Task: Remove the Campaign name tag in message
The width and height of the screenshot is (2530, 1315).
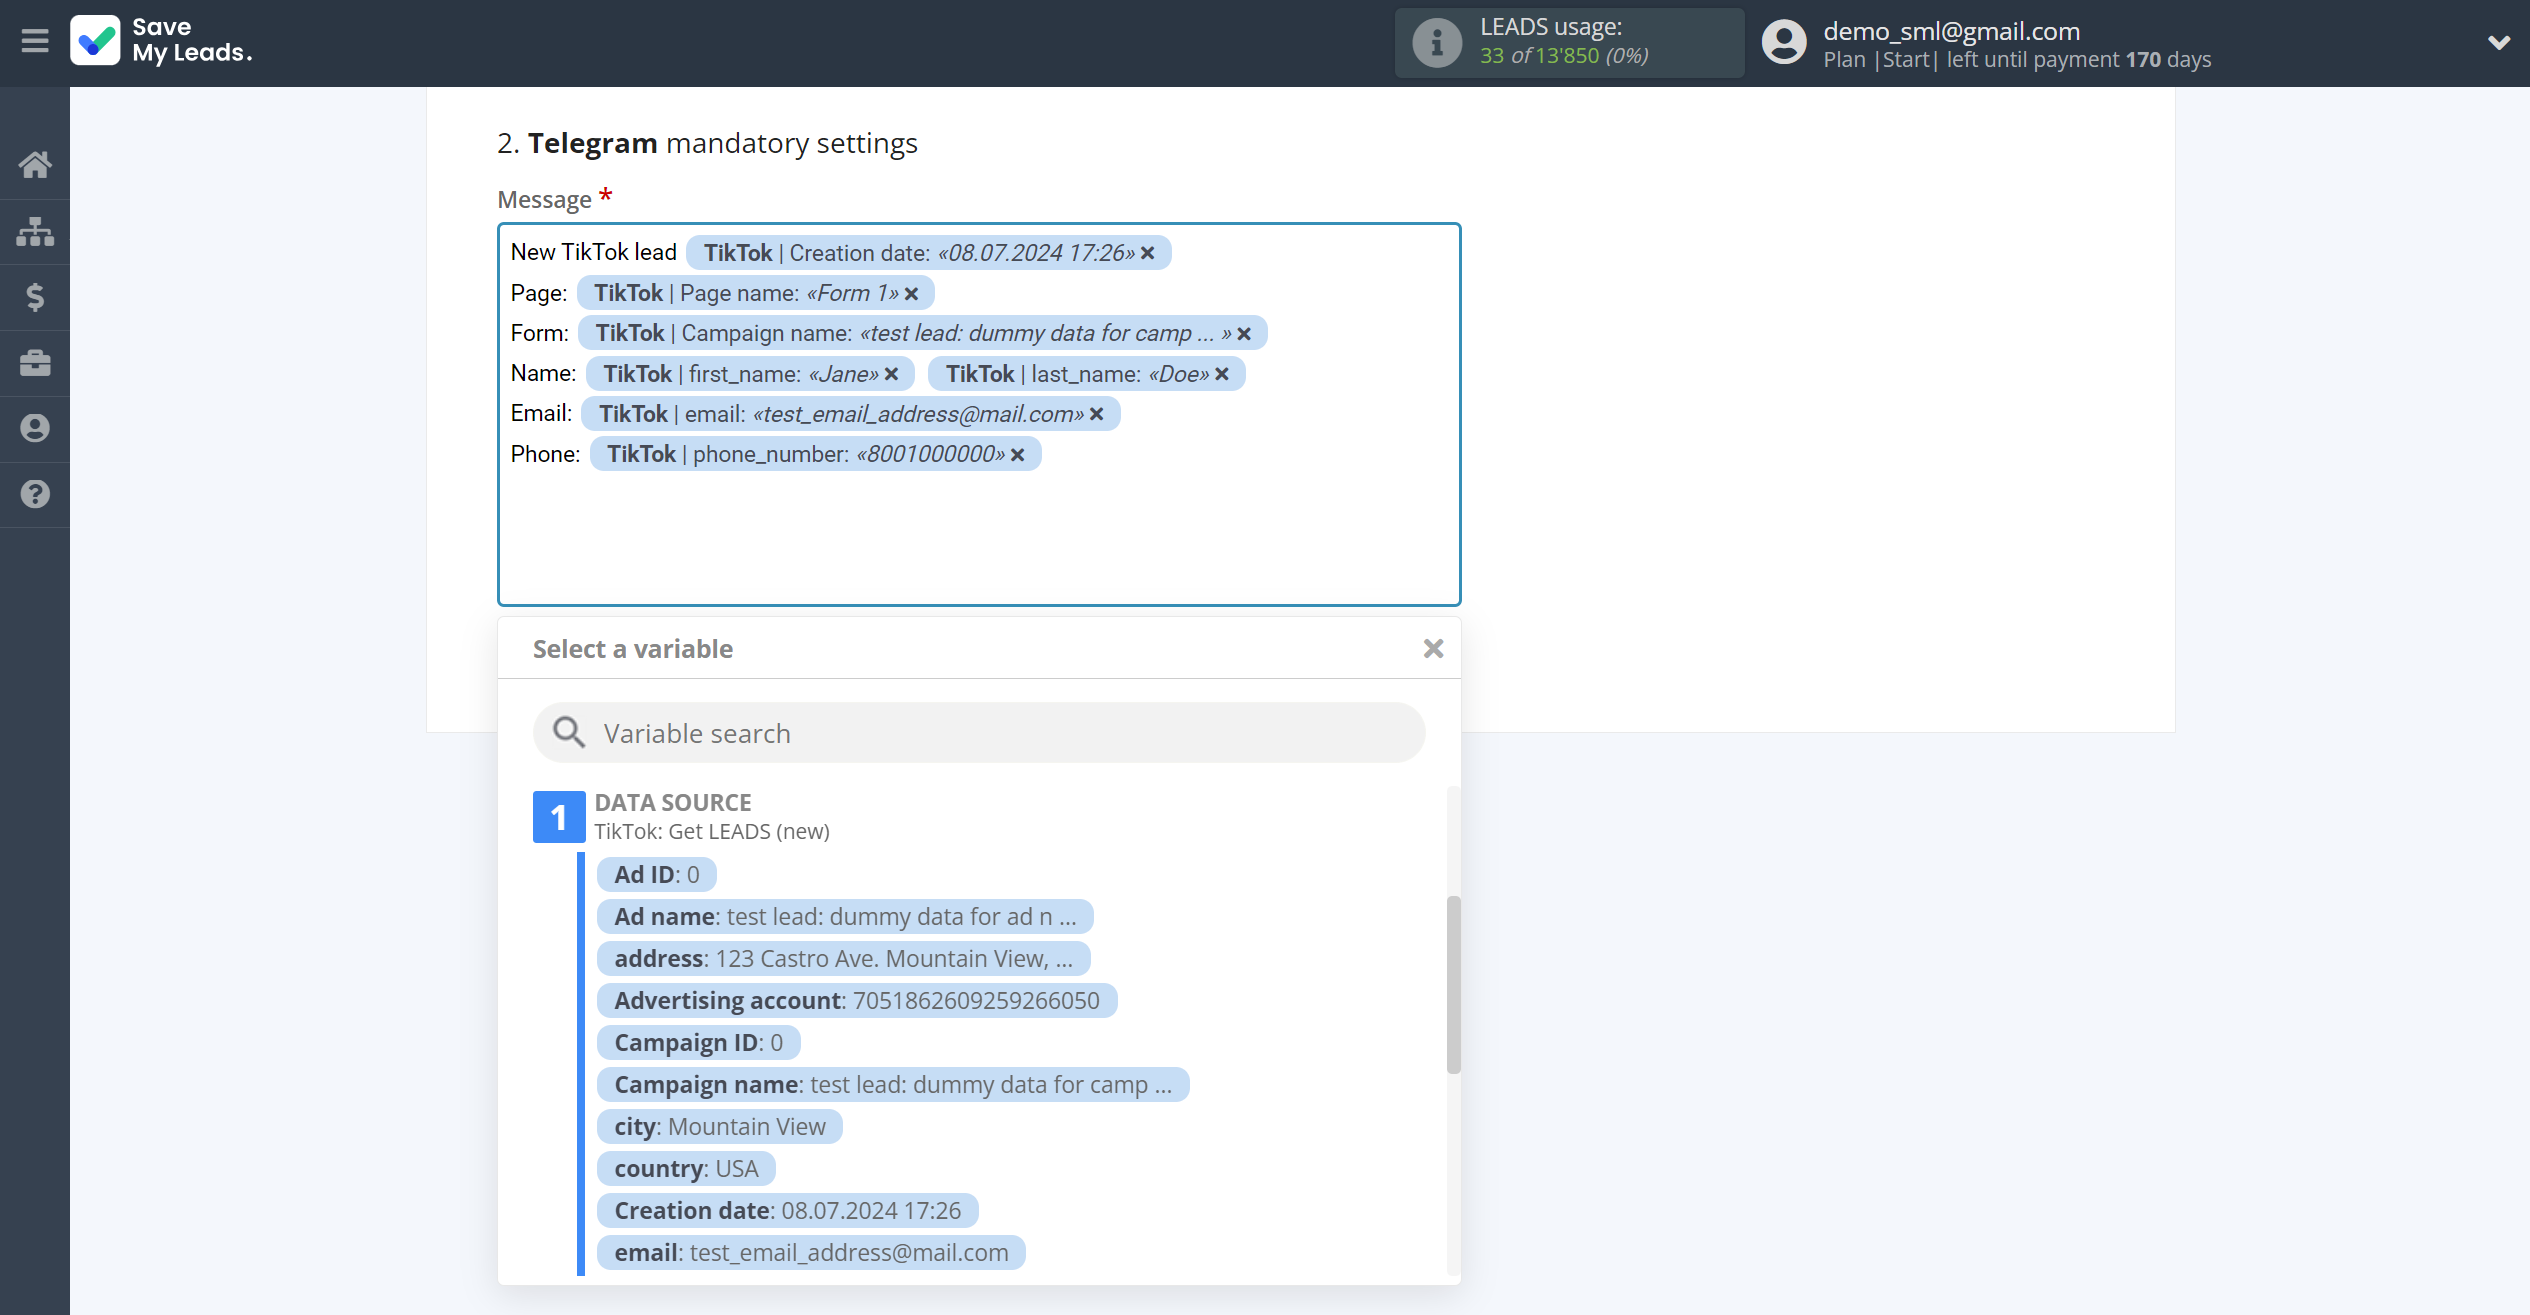Action: 1244,334
